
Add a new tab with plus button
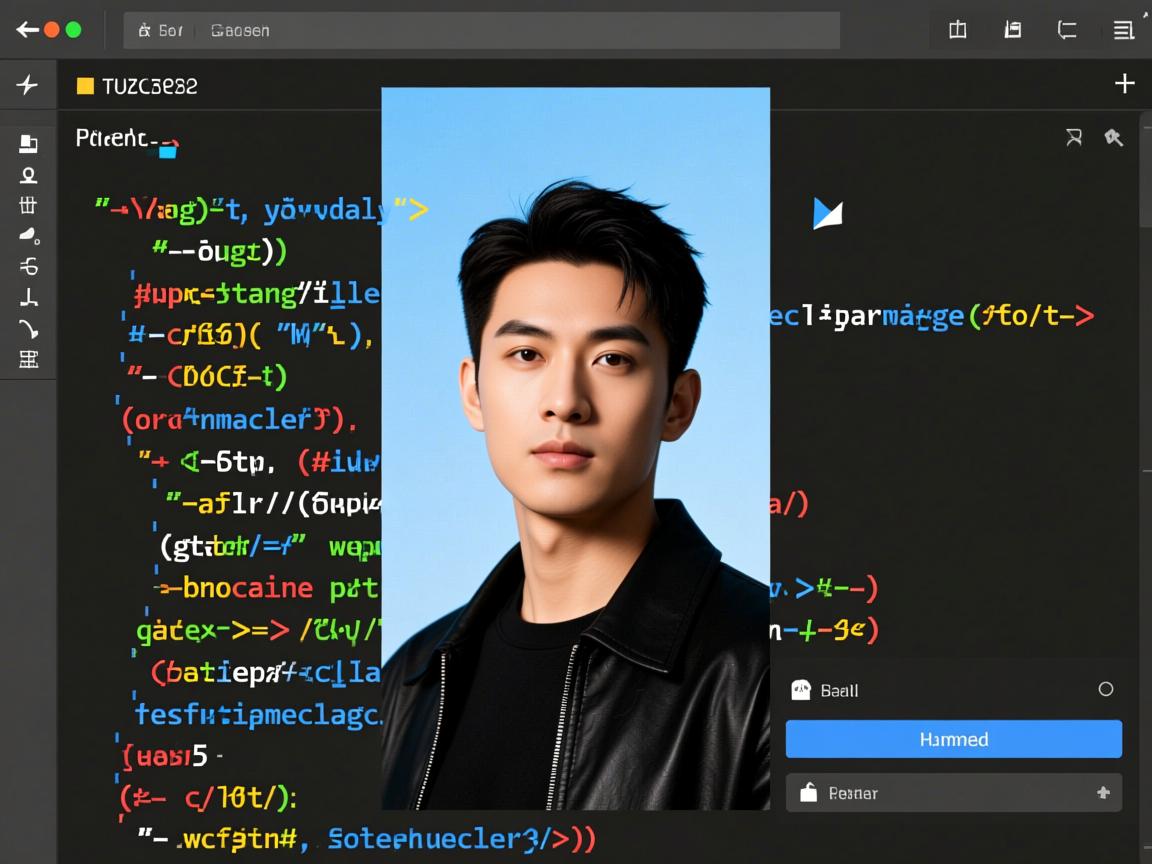coord(1124,84)
